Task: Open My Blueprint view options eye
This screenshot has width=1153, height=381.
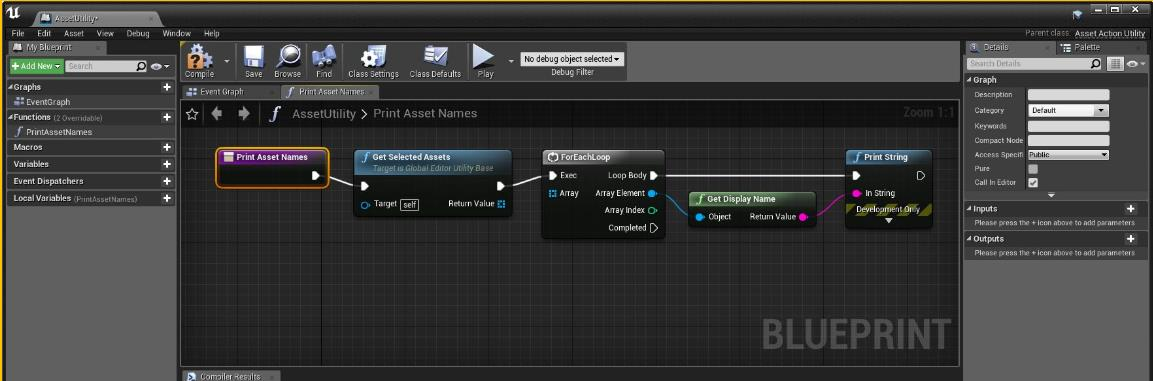Action: pos(160,66)
